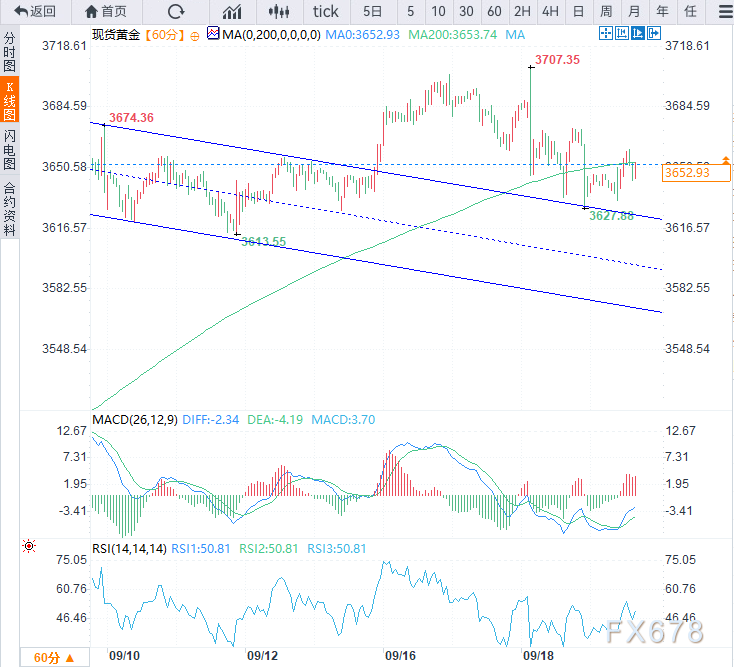Open the 60分 period dropdown at bottom-left
This screenshot has width=734, height=667.
(x=52, y=657)
